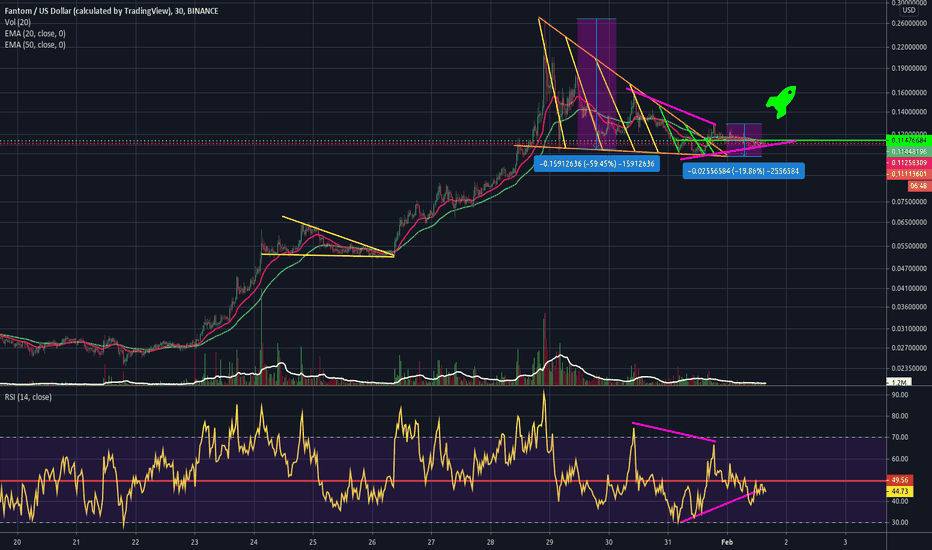Click the 0.16000000 price axis tick

[909, 92]
